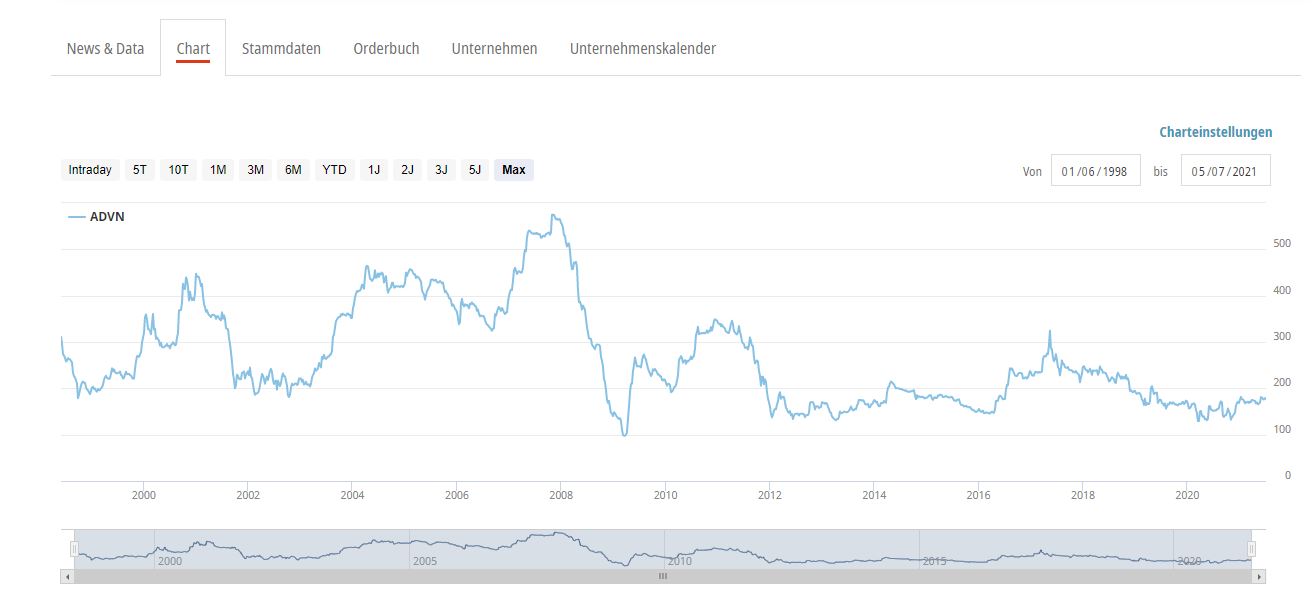Click the bis end date field

pos(1225,171)
